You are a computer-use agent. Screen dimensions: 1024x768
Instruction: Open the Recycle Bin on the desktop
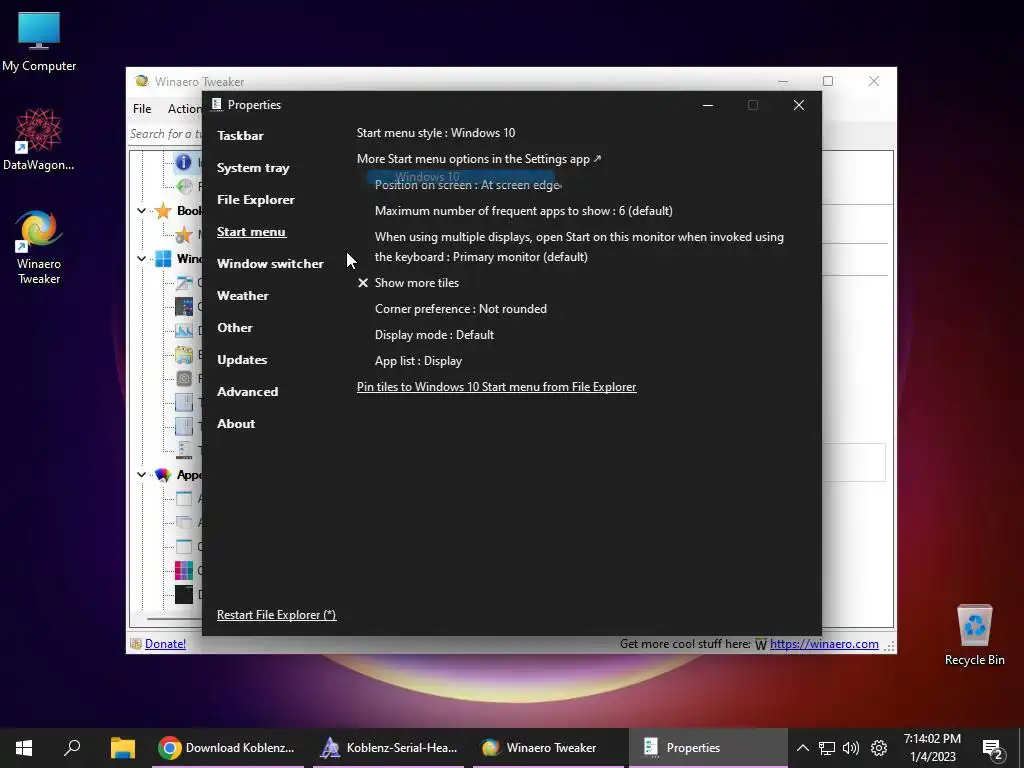coord(974,634)
